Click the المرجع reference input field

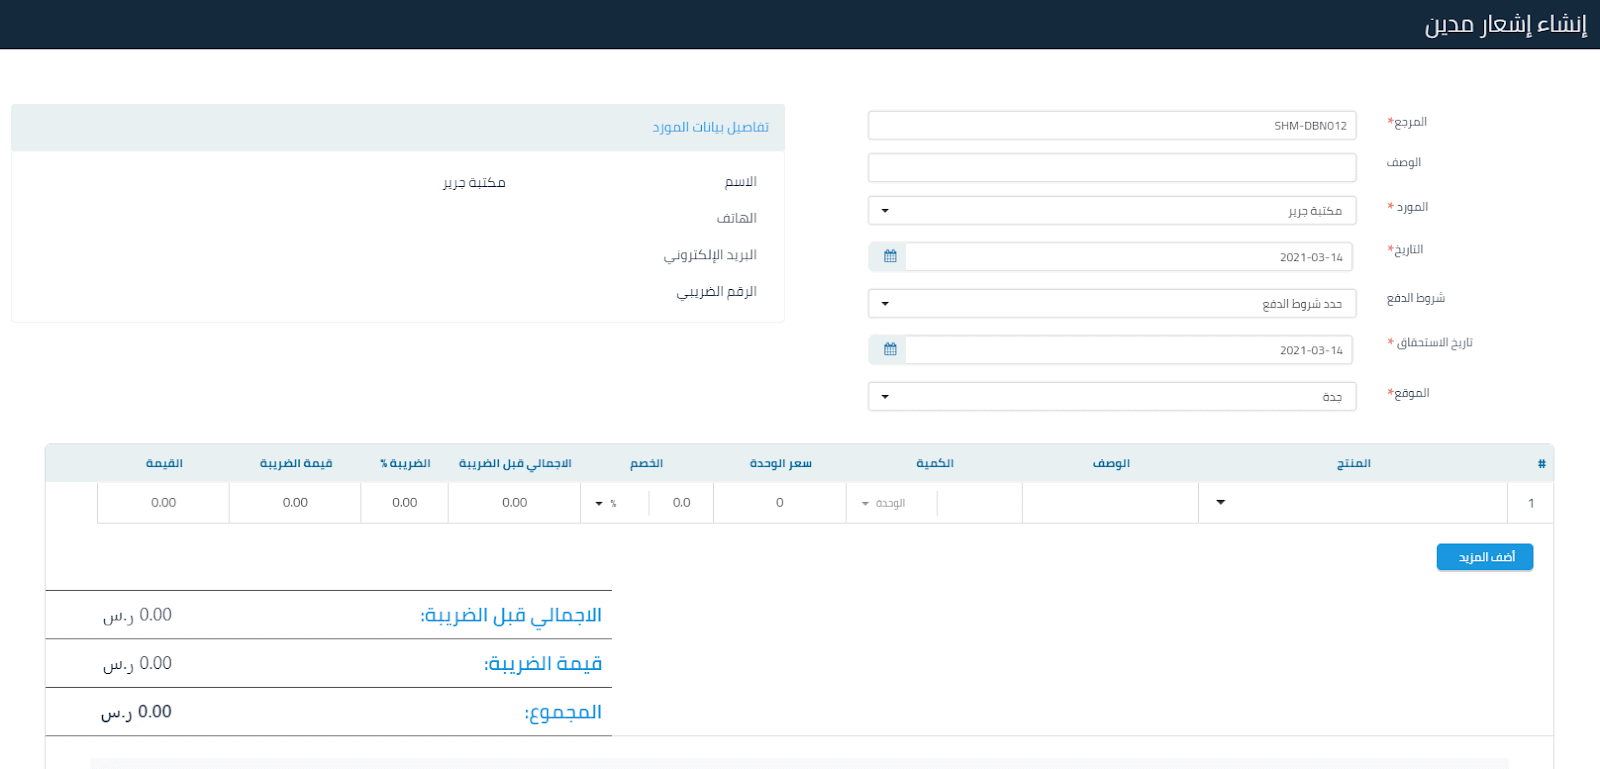click(x=1111, y=126)
